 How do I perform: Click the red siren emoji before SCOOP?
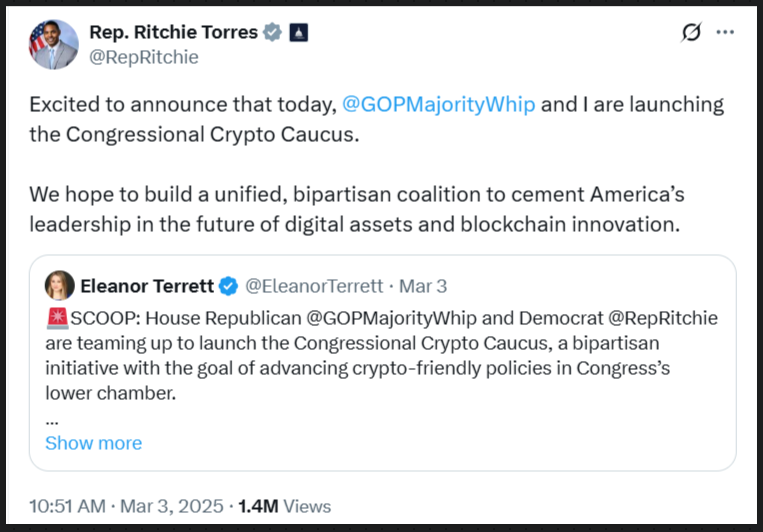coord(57,318)
